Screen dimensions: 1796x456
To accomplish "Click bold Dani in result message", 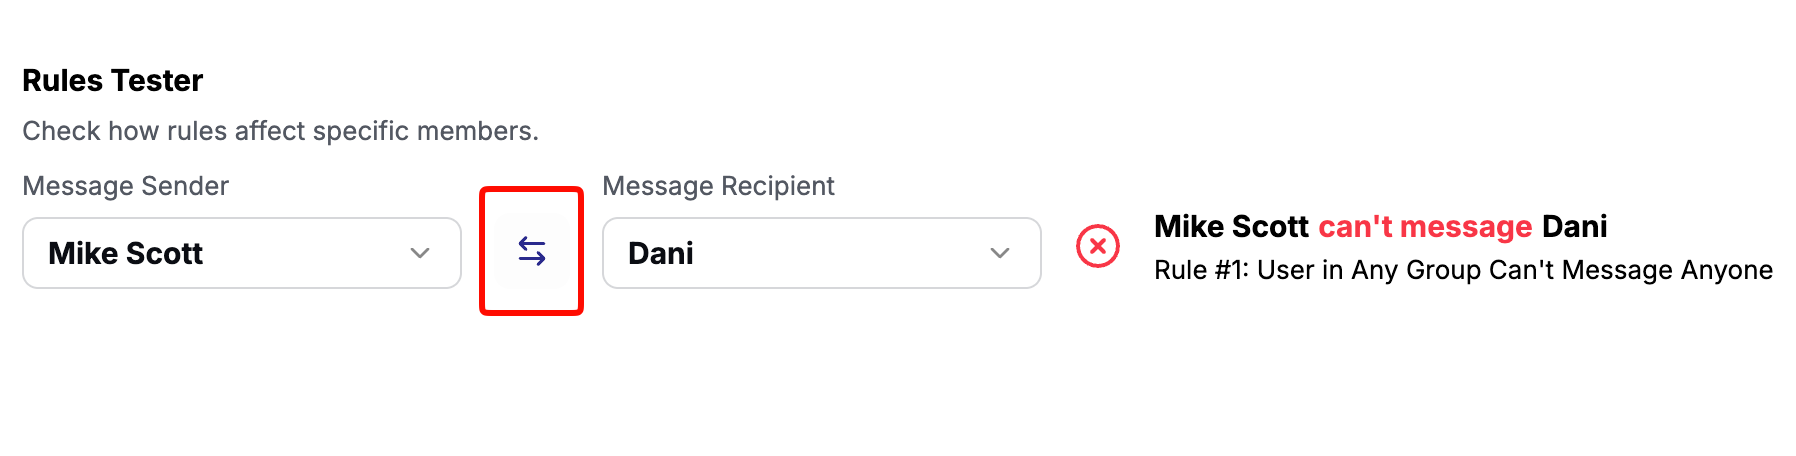I will click(x=1574, y=227).
